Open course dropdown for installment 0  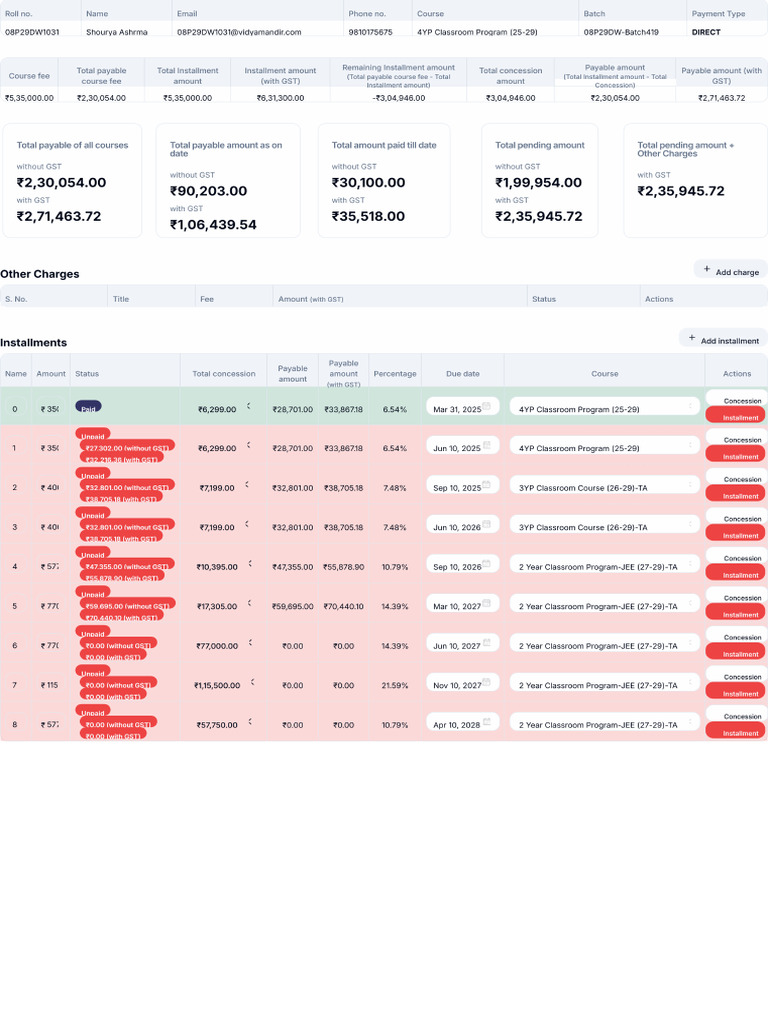tap(605, 408)
